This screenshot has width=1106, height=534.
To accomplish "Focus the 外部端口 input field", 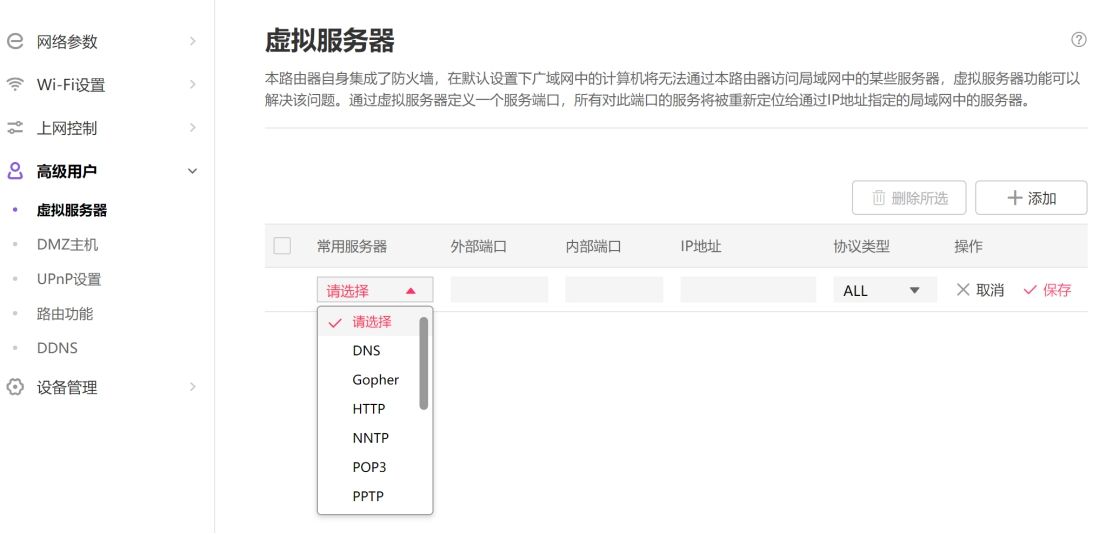I will coord(499,290).
